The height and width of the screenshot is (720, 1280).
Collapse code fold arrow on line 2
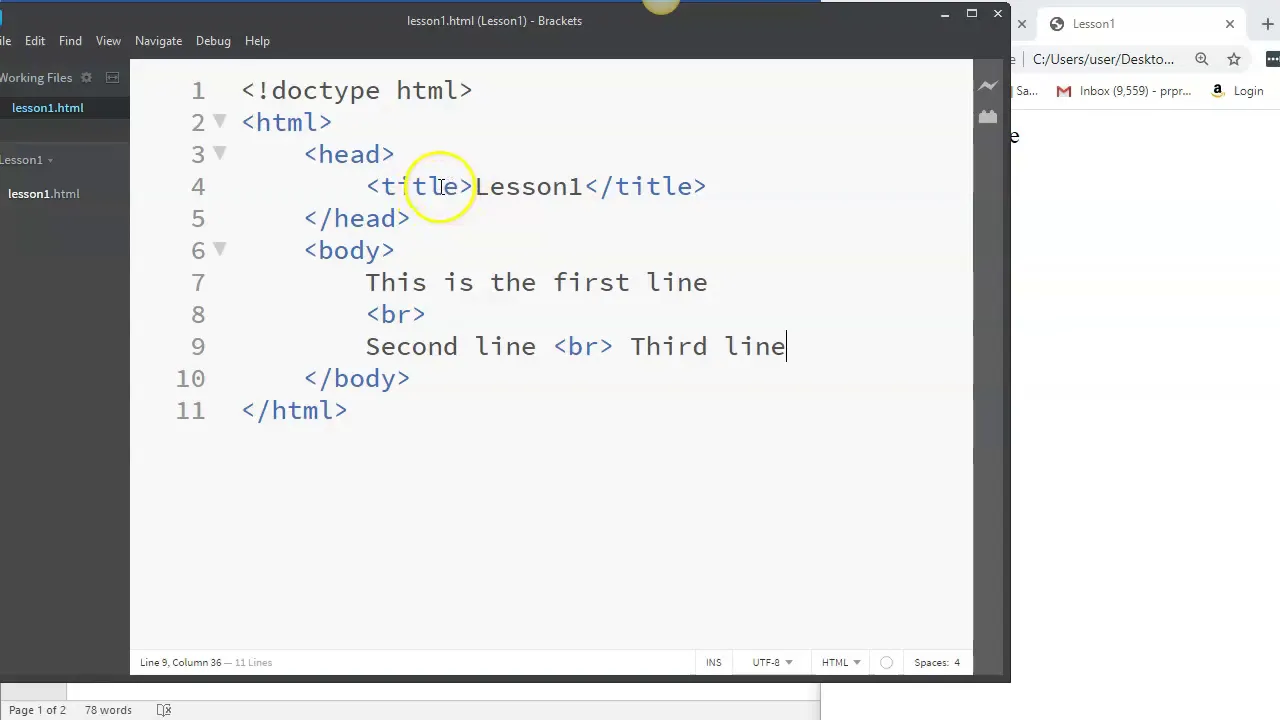220,121
